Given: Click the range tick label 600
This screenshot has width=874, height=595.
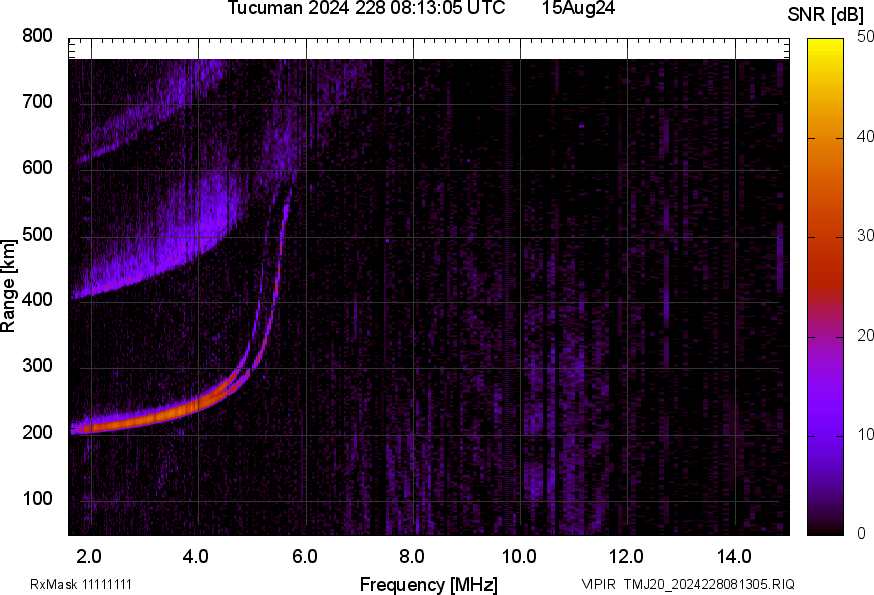Looking at the screenshot, I should pos(37,168).
